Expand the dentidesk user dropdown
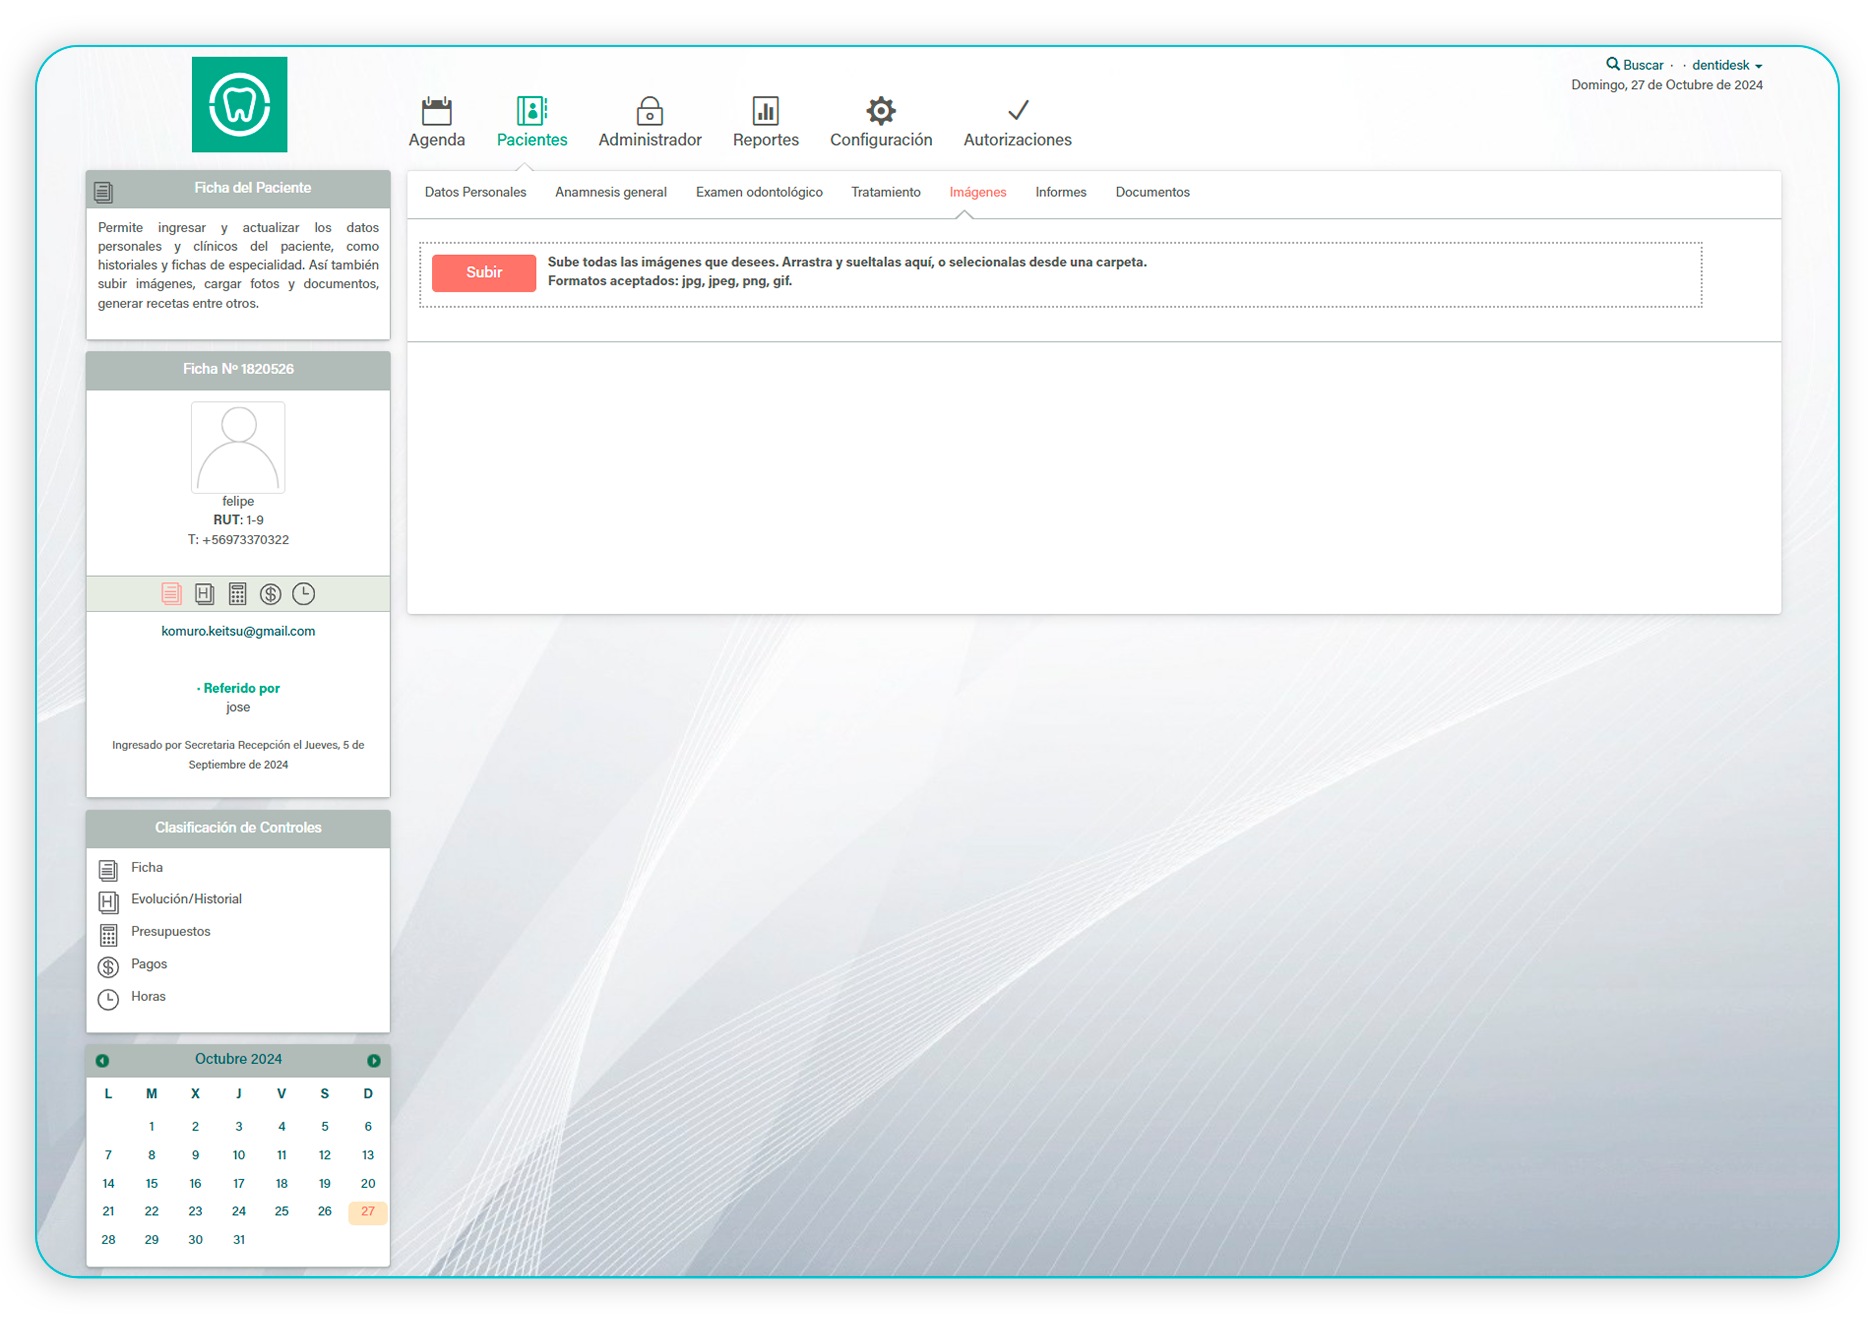This screenshot has height=1332, width=1869. 1726,65
